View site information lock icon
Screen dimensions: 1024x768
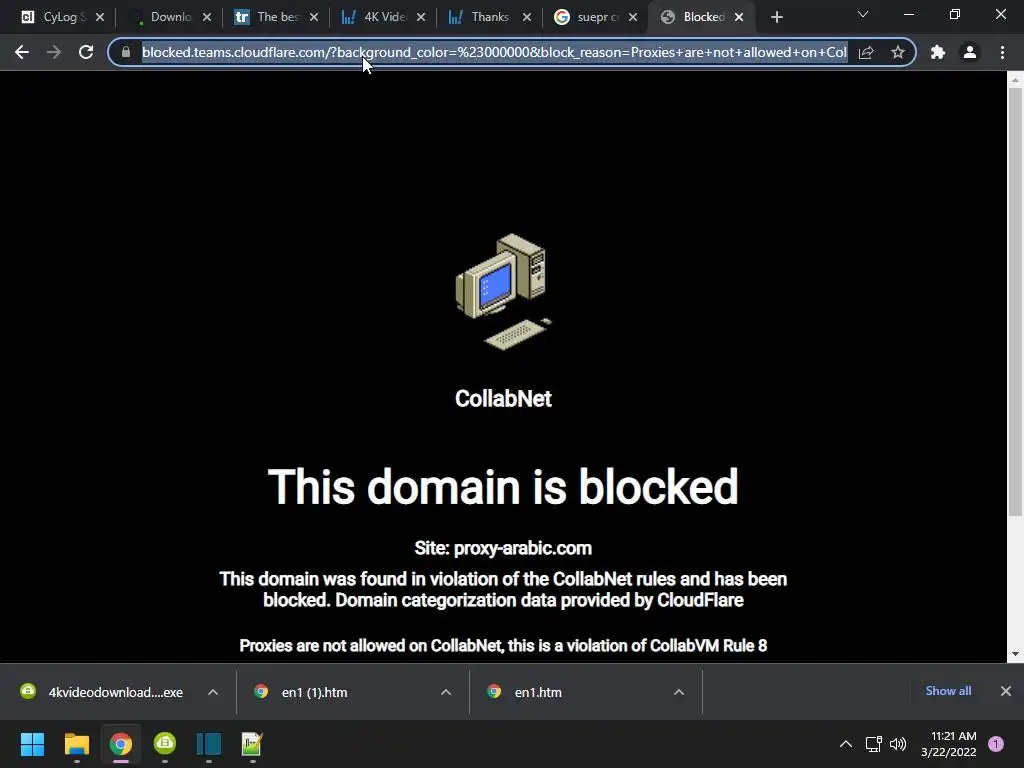pyautogui.click(x=126, y=52)
